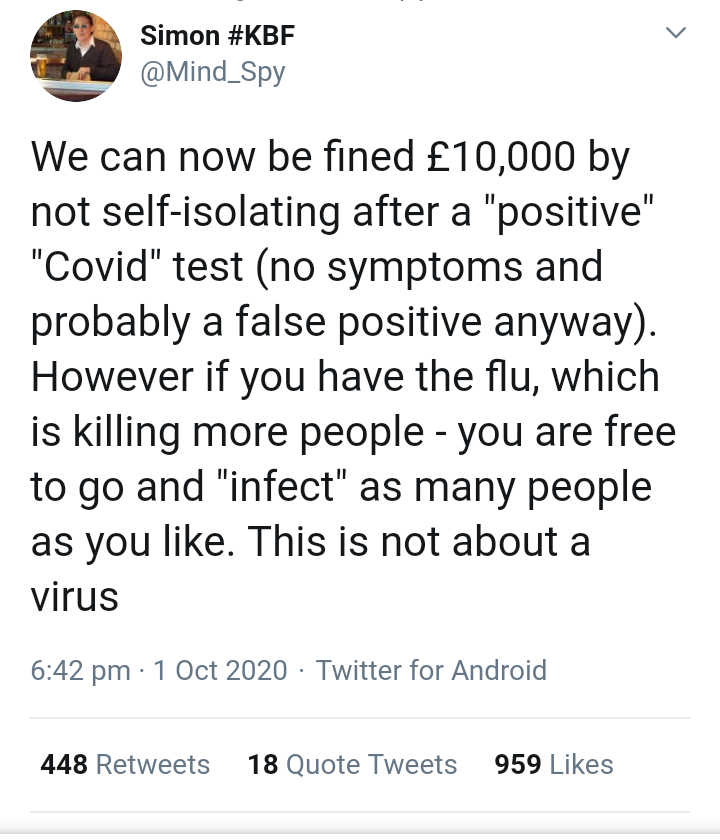Click the final word "virus" in tweet

coord(75,597)
